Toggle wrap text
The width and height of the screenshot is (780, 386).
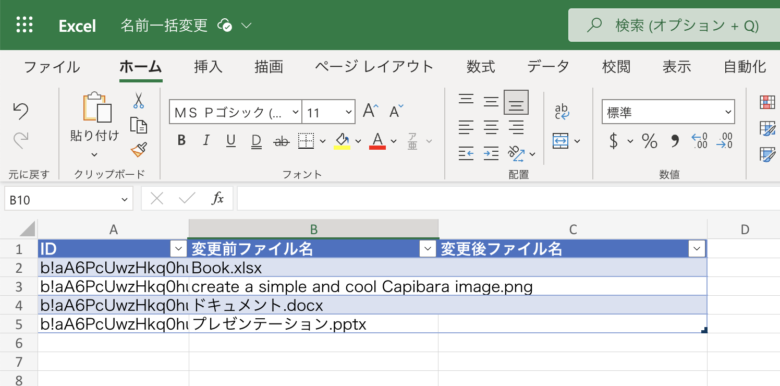562,112
